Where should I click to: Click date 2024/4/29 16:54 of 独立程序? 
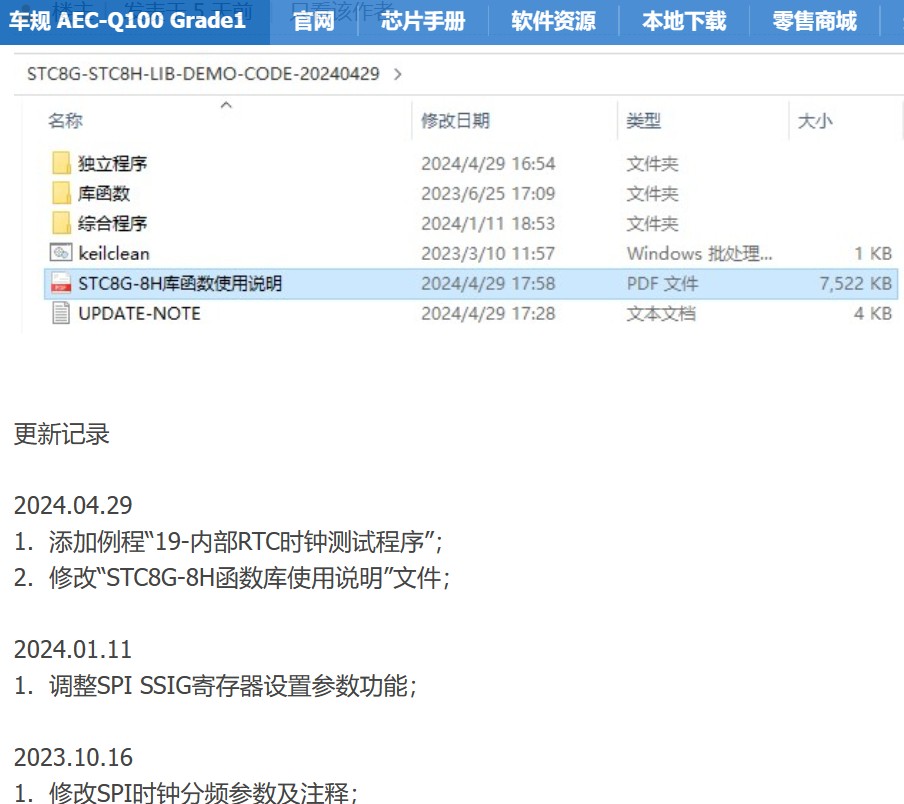(x=488, y=164)
